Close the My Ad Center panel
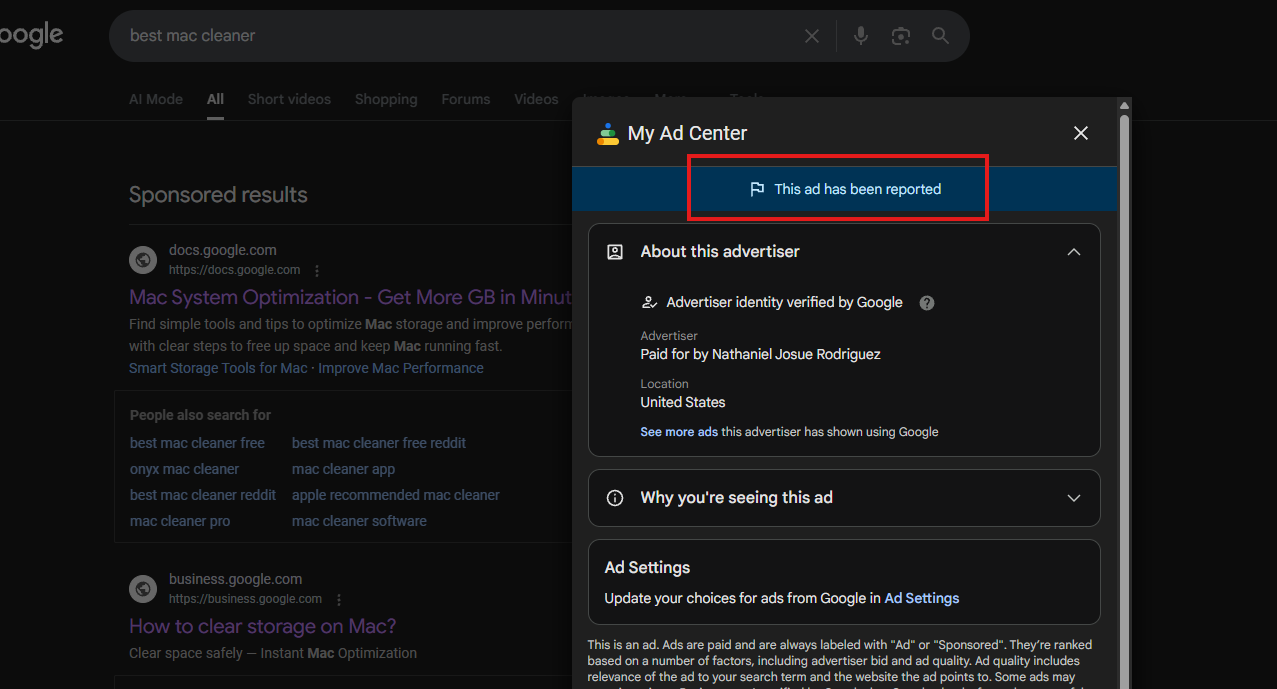The width and height of the screenshot is (1277, 689). 1080,133
